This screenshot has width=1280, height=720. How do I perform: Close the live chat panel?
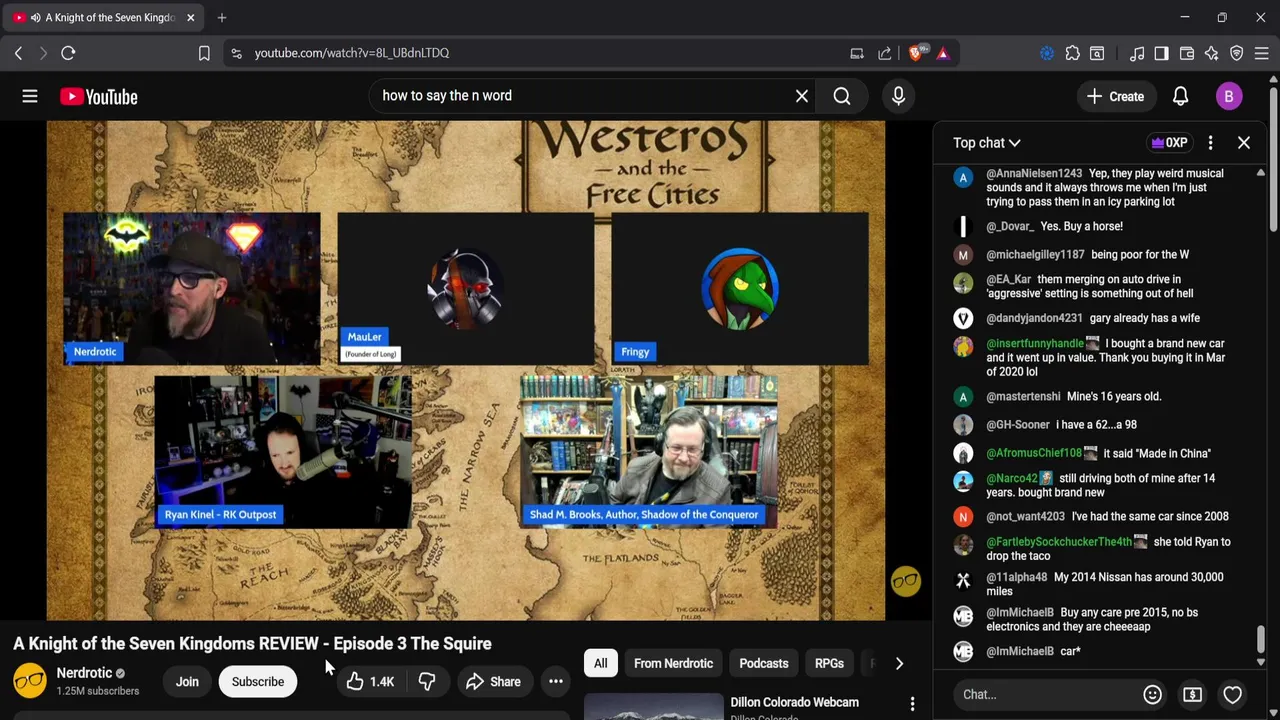click(1244, 143)
